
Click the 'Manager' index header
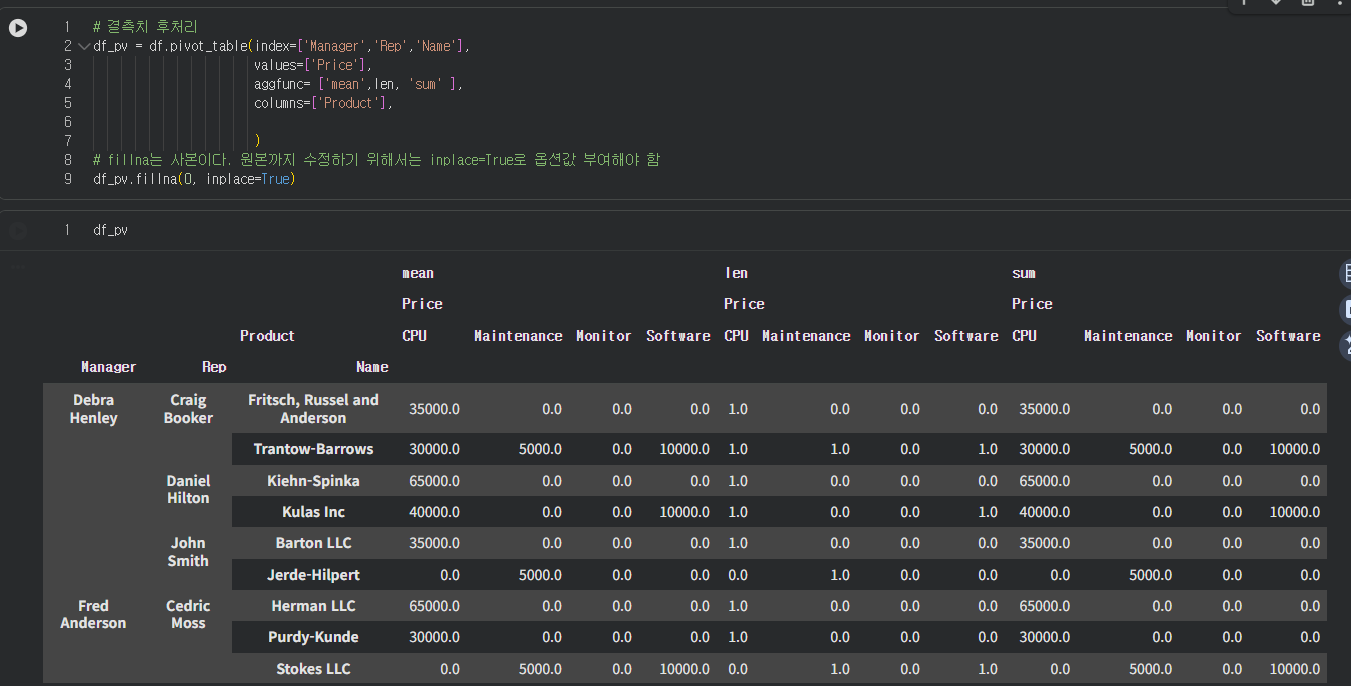[108, 367]
